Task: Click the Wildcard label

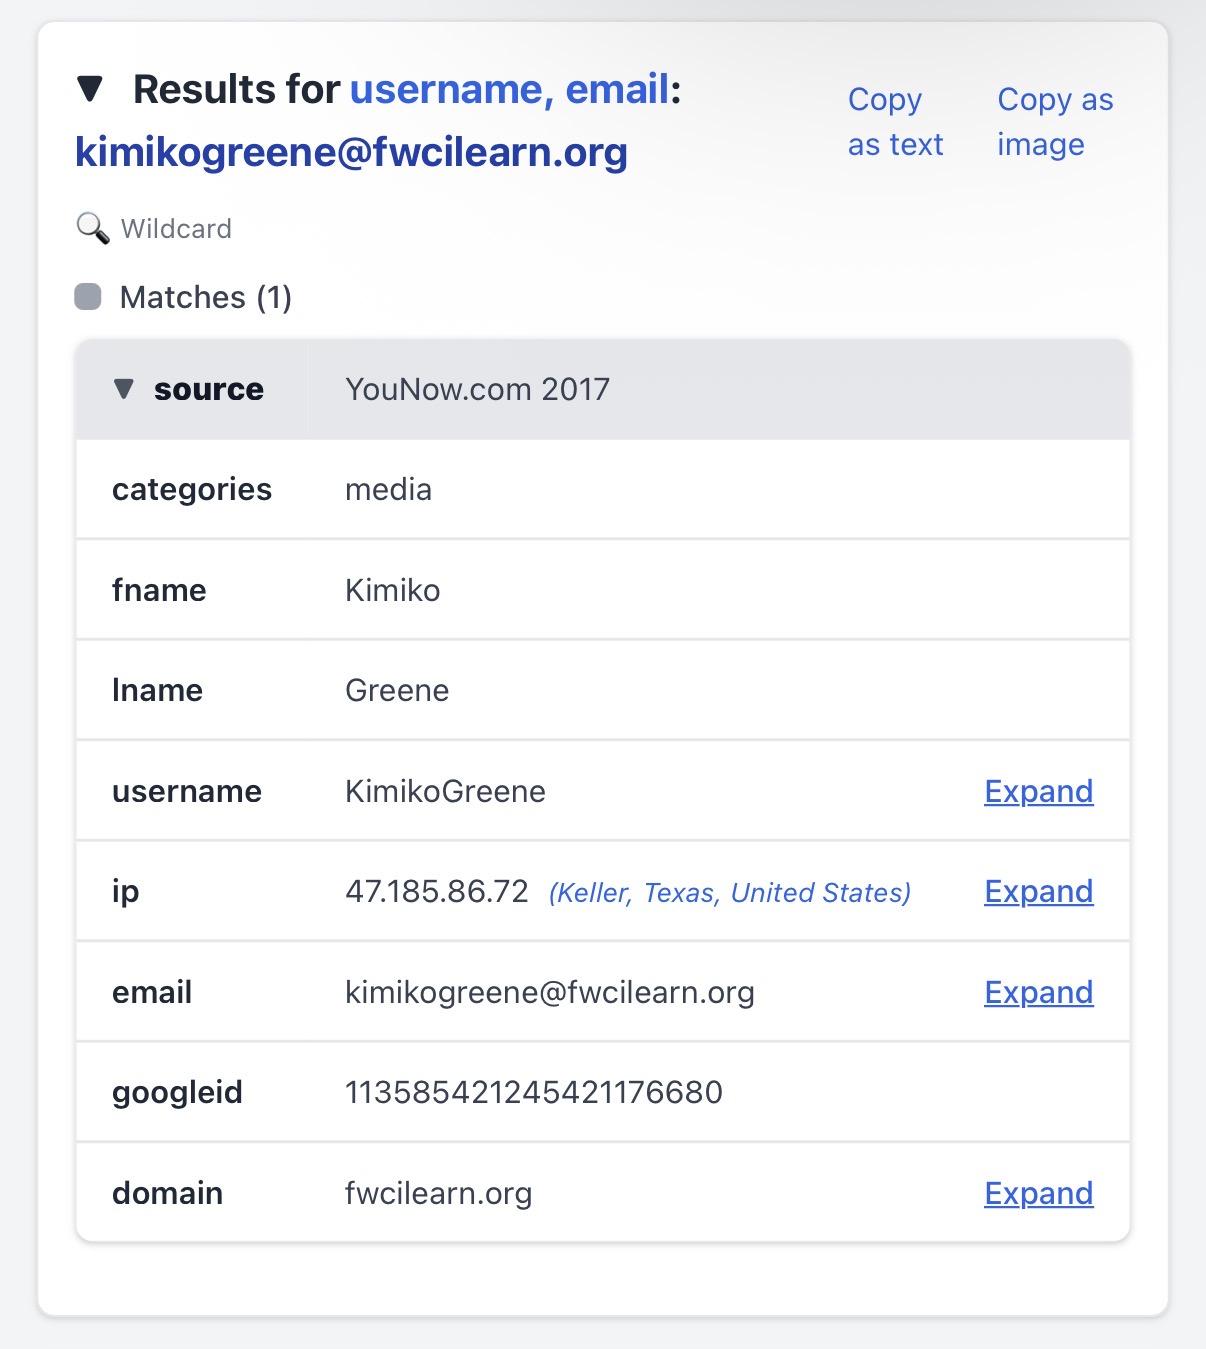Action: 176,229
